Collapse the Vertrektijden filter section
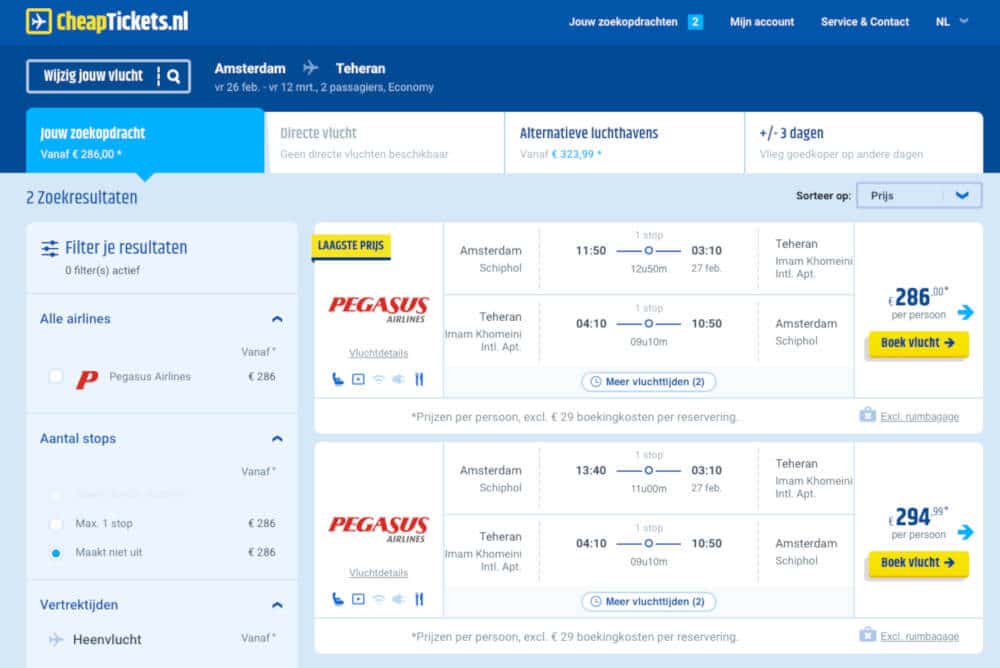 (277, 605)
